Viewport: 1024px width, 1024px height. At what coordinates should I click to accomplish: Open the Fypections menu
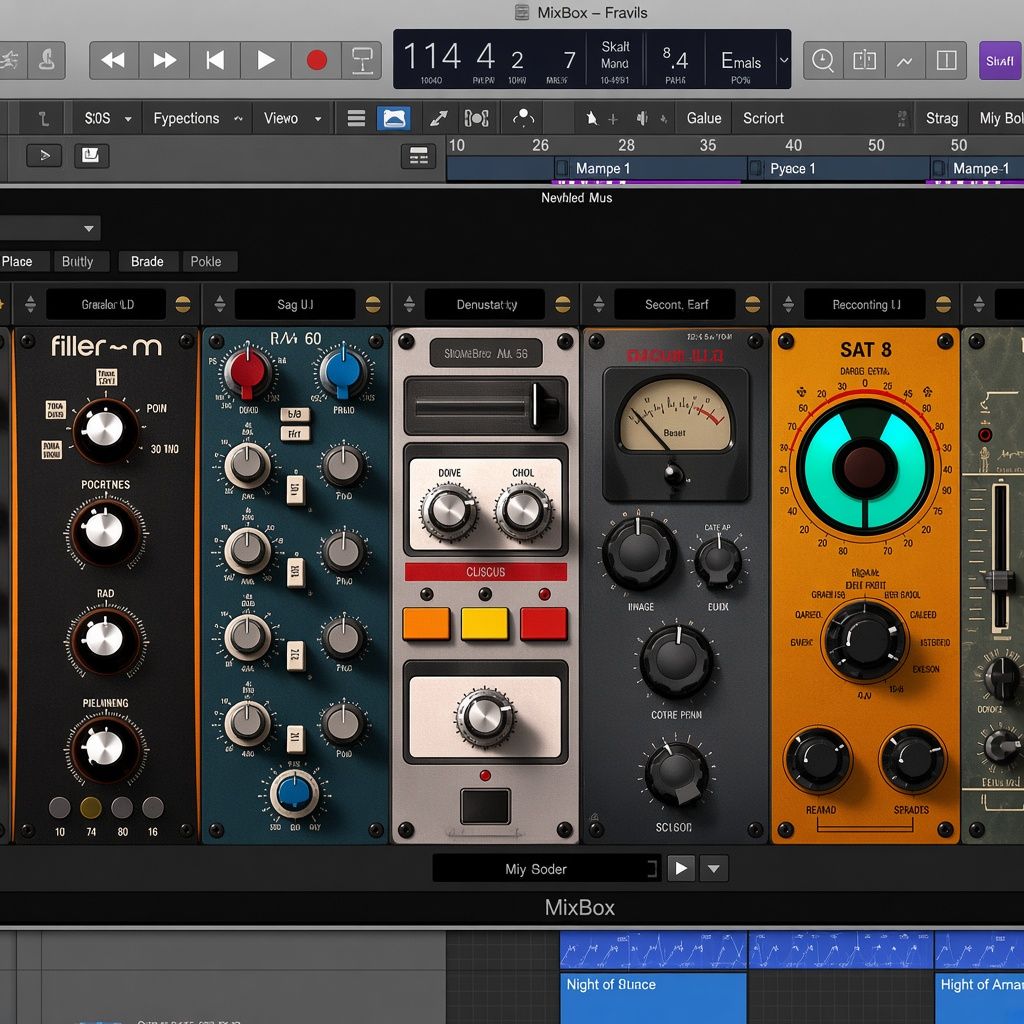198,118
